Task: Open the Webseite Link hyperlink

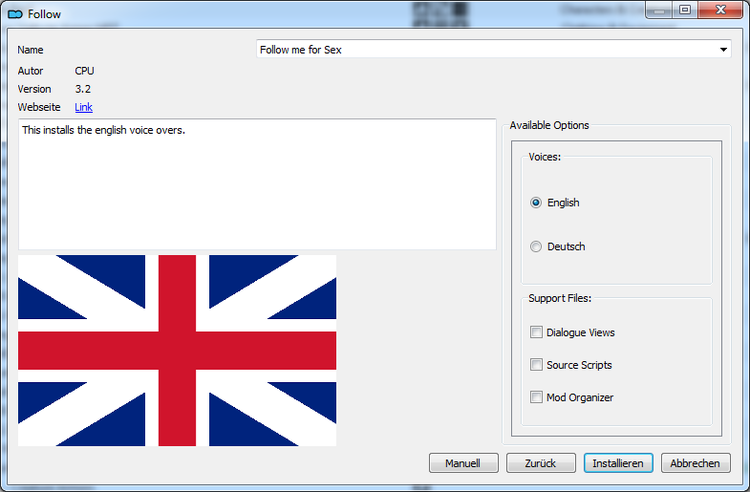Action: tap(84, 107)
